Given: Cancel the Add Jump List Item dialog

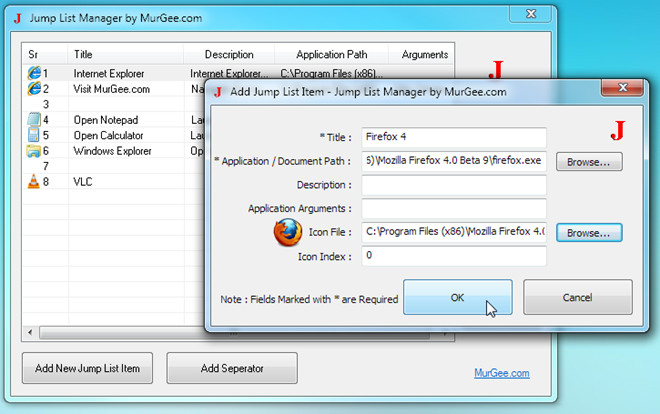Looking at the screenshot, I should (578, 297).
